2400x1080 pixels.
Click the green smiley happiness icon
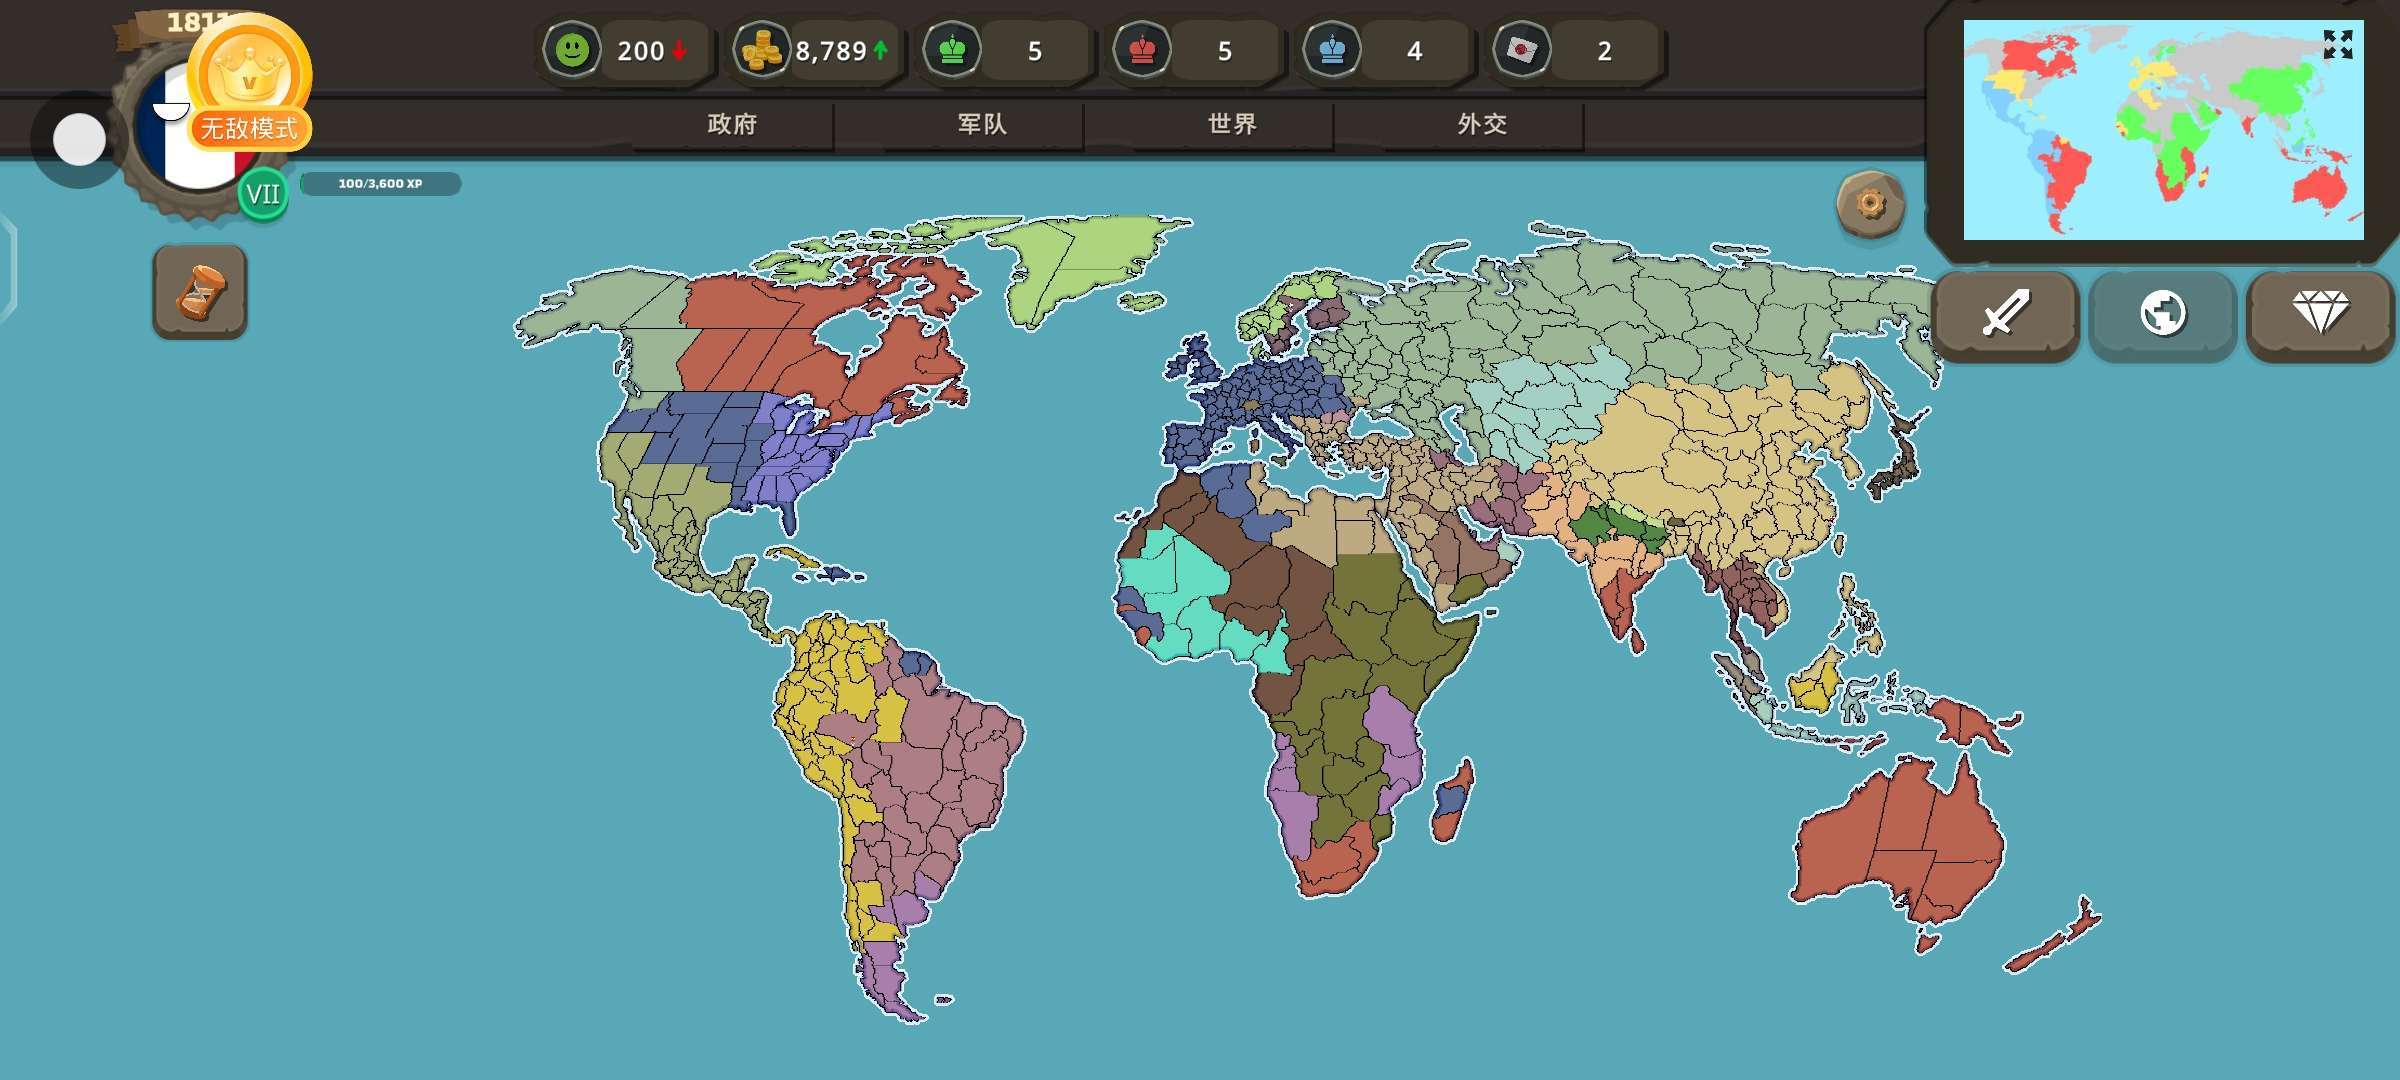point(573,50)
